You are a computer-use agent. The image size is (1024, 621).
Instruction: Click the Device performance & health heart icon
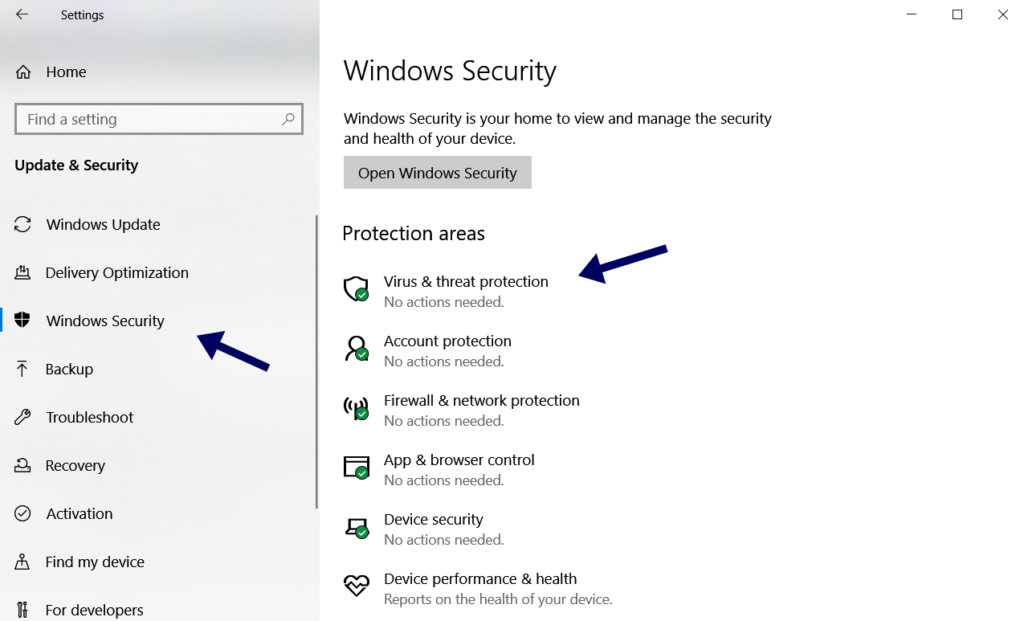coord(357,586)
